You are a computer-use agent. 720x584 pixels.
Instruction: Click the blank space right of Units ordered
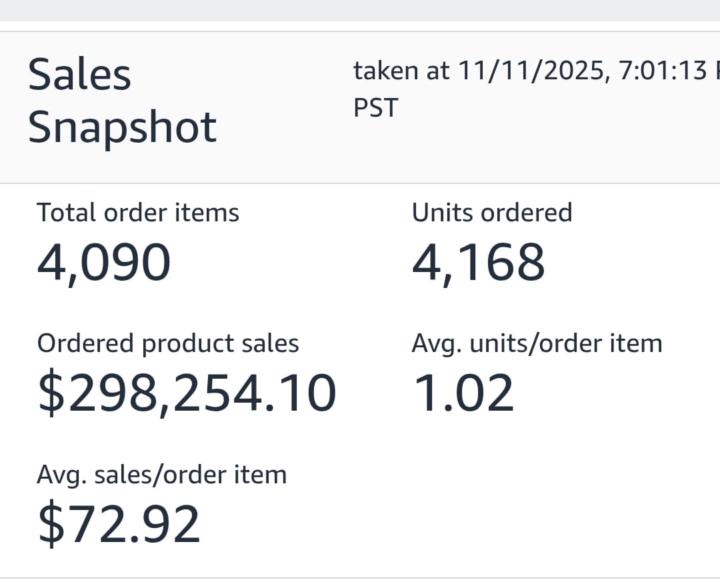pyautogui.click(x=650, y=213)
